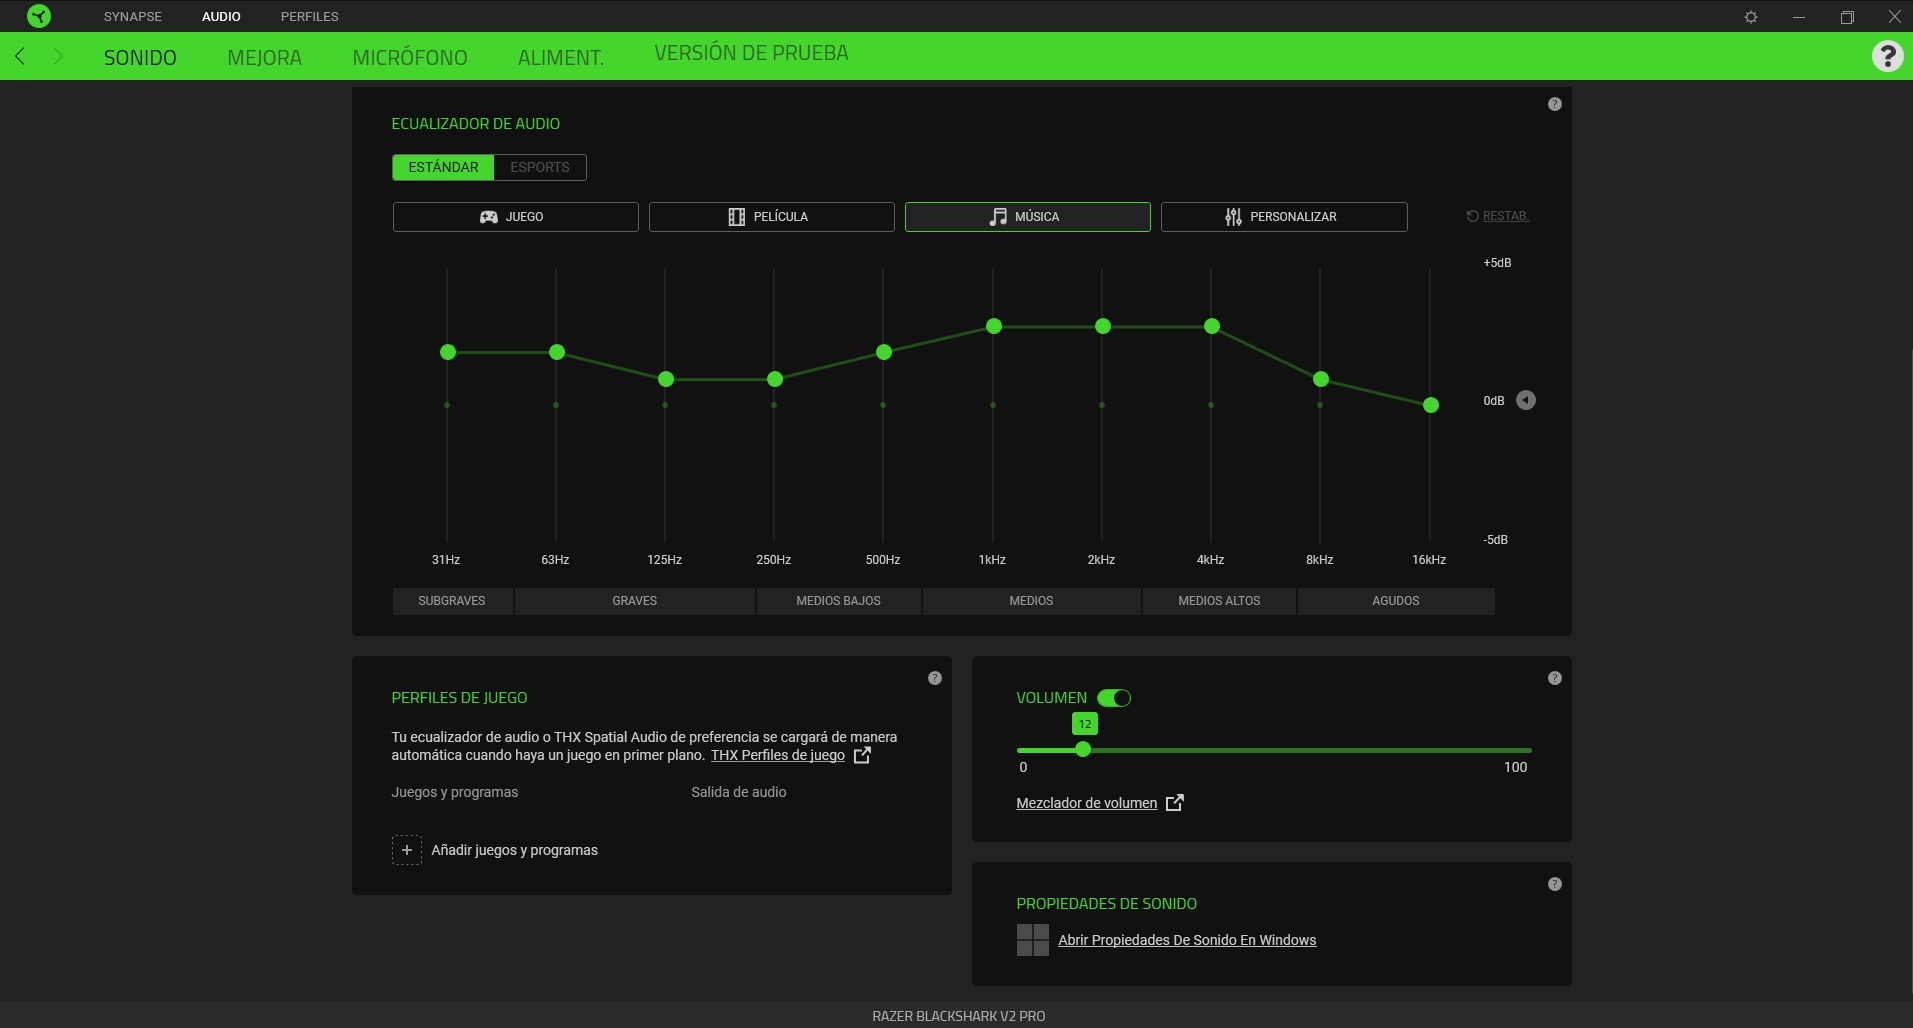Viewport: 1913px width, 1028px height.
Task: Open the Perfiles tab
Action: click(x=309, y=16)
